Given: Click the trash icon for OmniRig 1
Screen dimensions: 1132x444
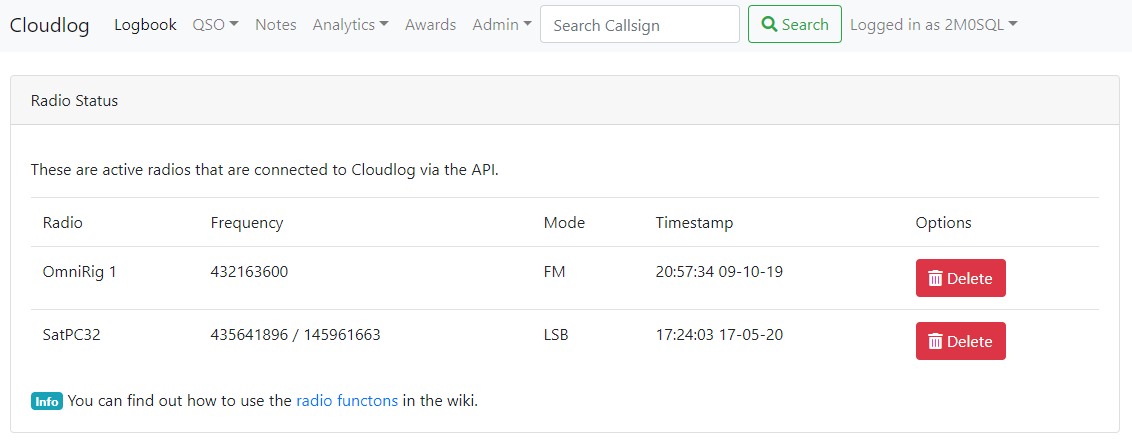Looking at the screenshot, I should (935, 279).
